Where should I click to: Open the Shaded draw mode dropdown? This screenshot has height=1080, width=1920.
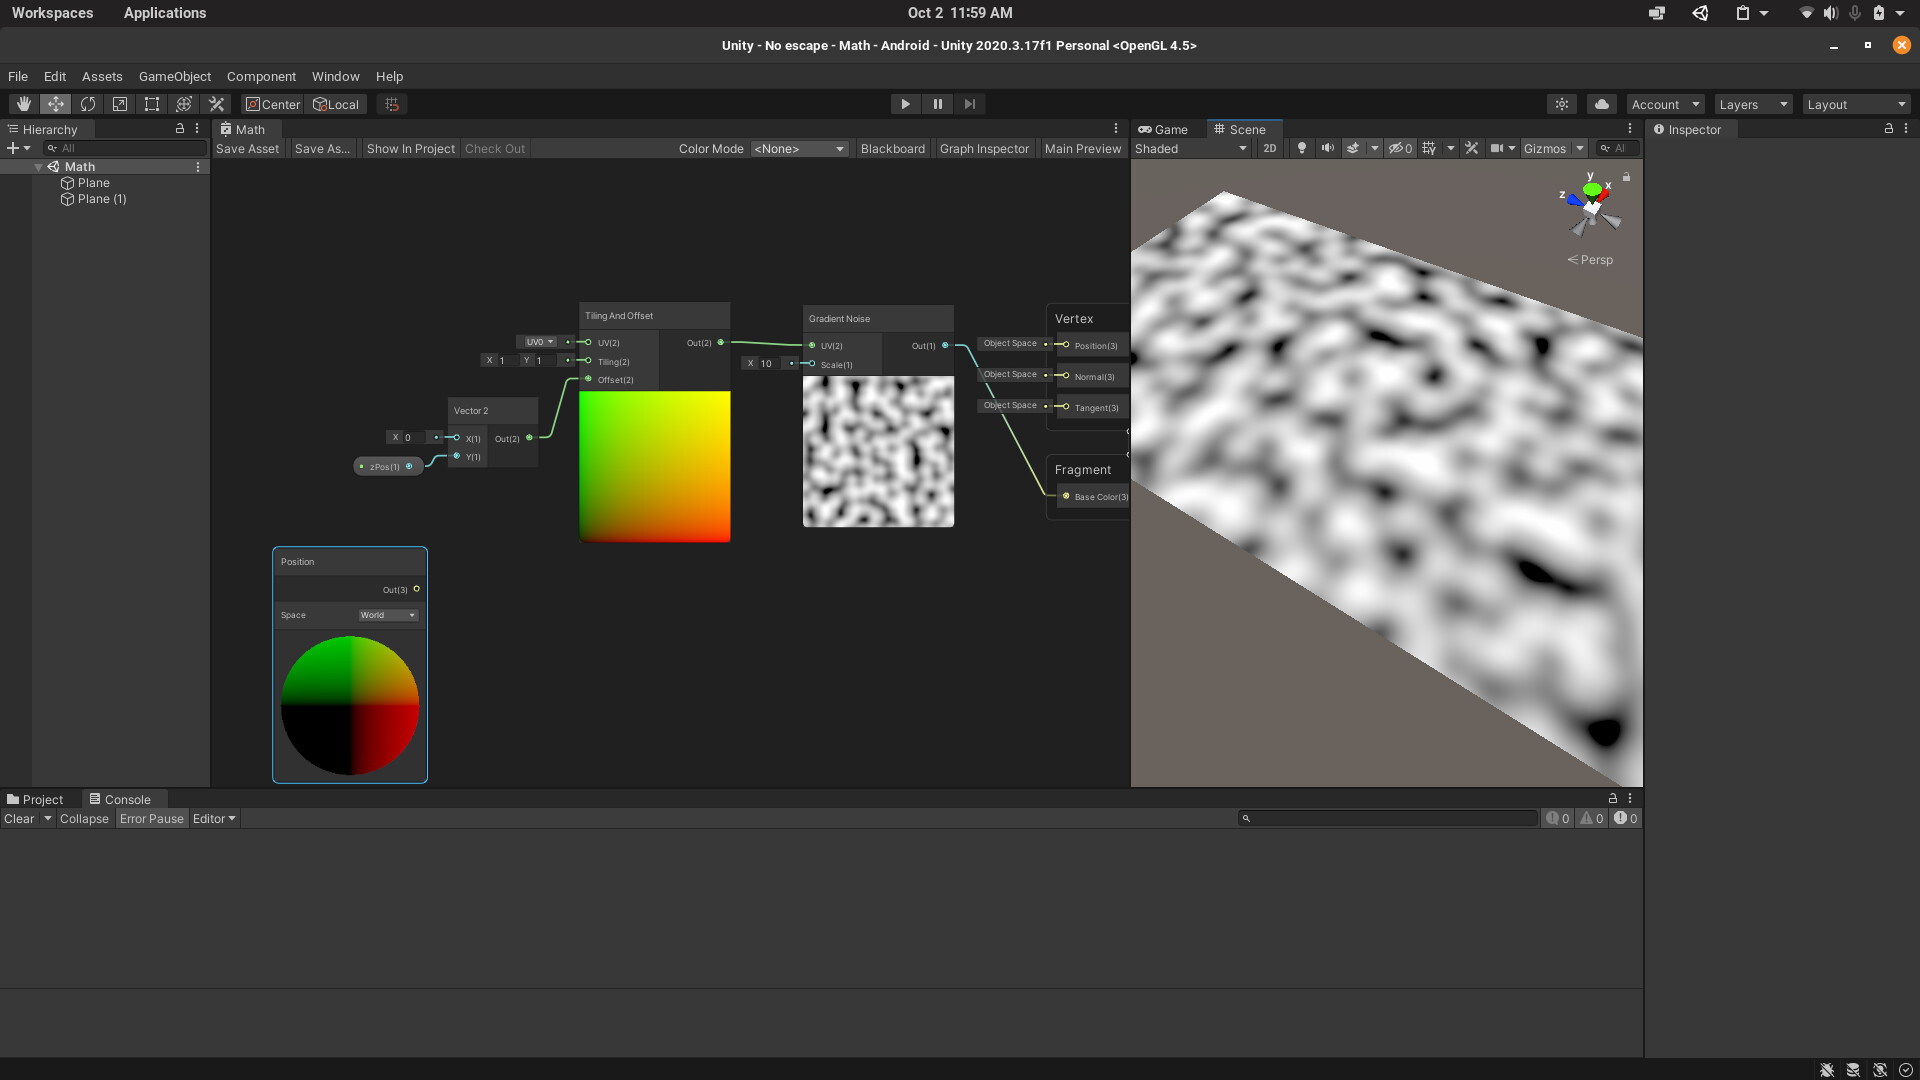tap(1190, 149)
